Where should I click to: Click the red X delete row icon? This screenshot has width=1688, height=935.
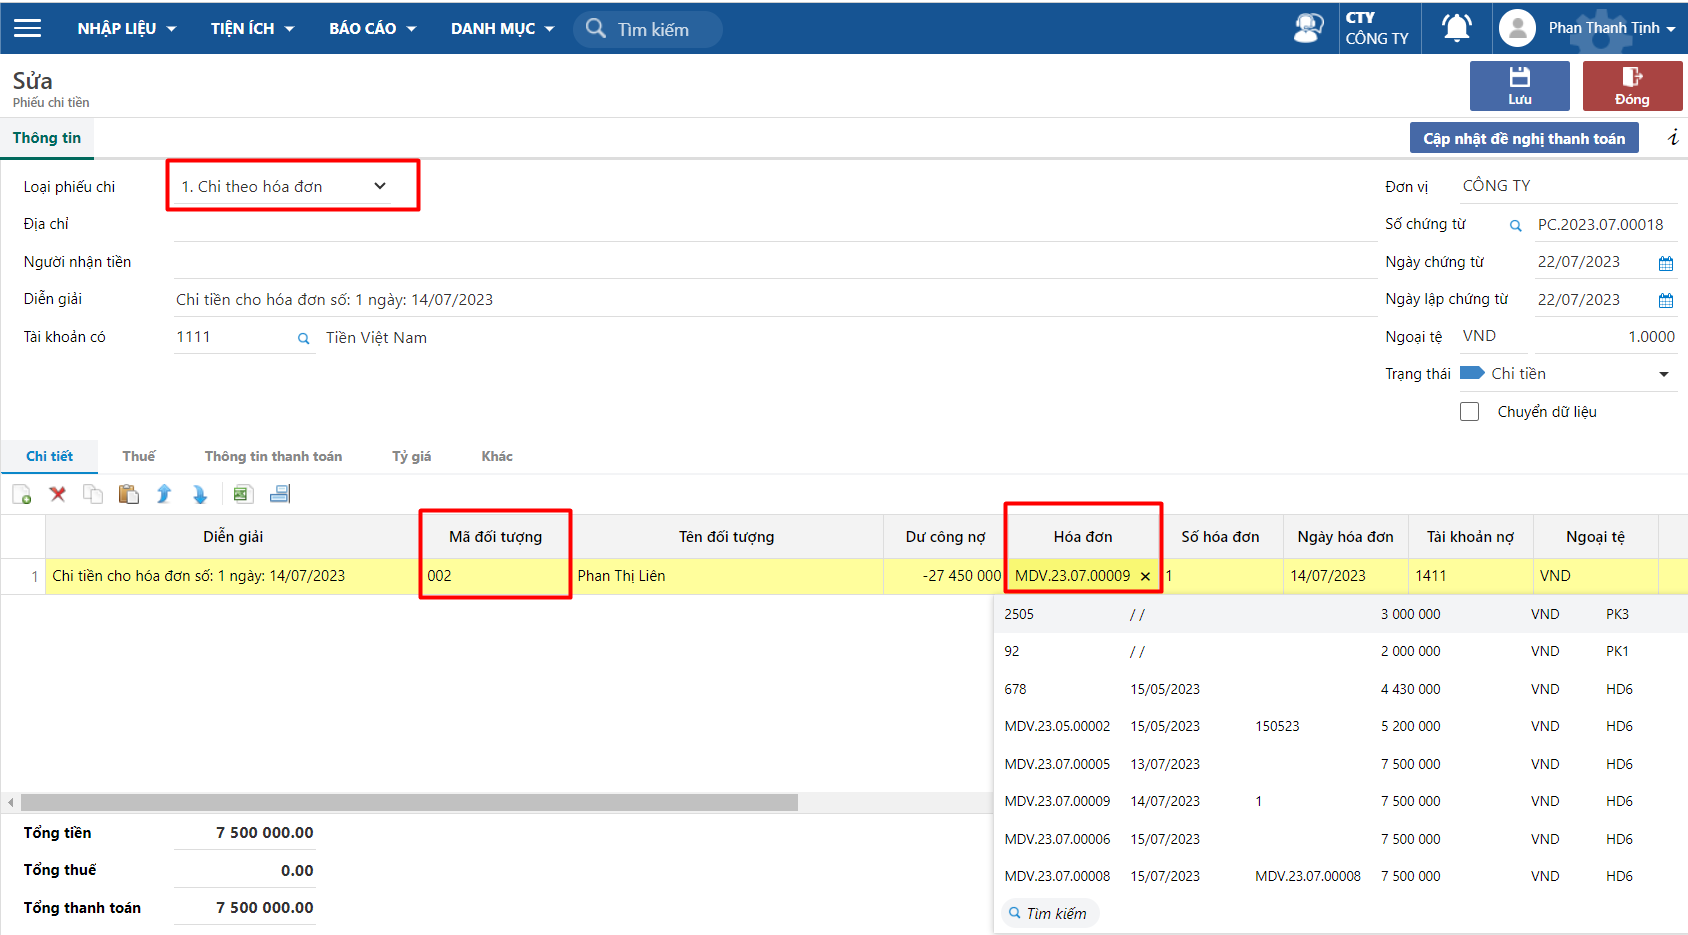(58, 494)
